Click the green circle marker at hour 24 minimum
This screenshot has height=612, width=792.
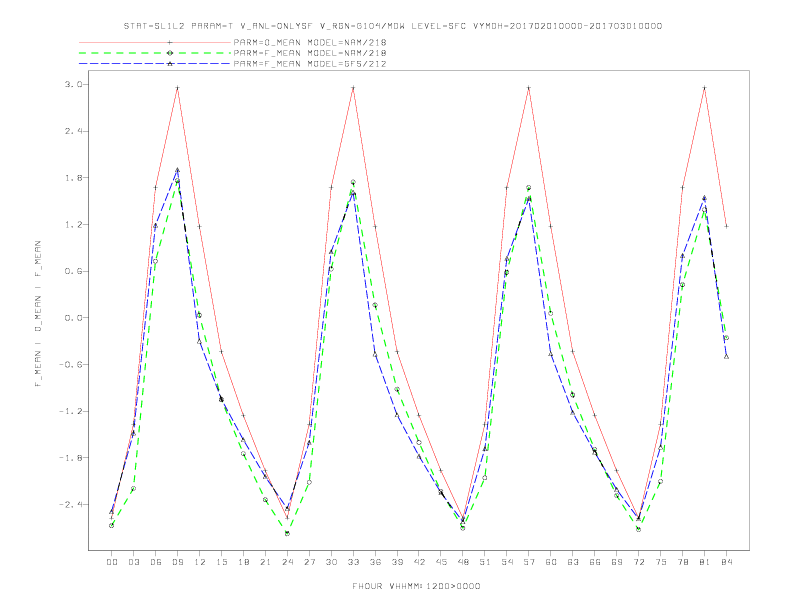[x=287, y=533]
